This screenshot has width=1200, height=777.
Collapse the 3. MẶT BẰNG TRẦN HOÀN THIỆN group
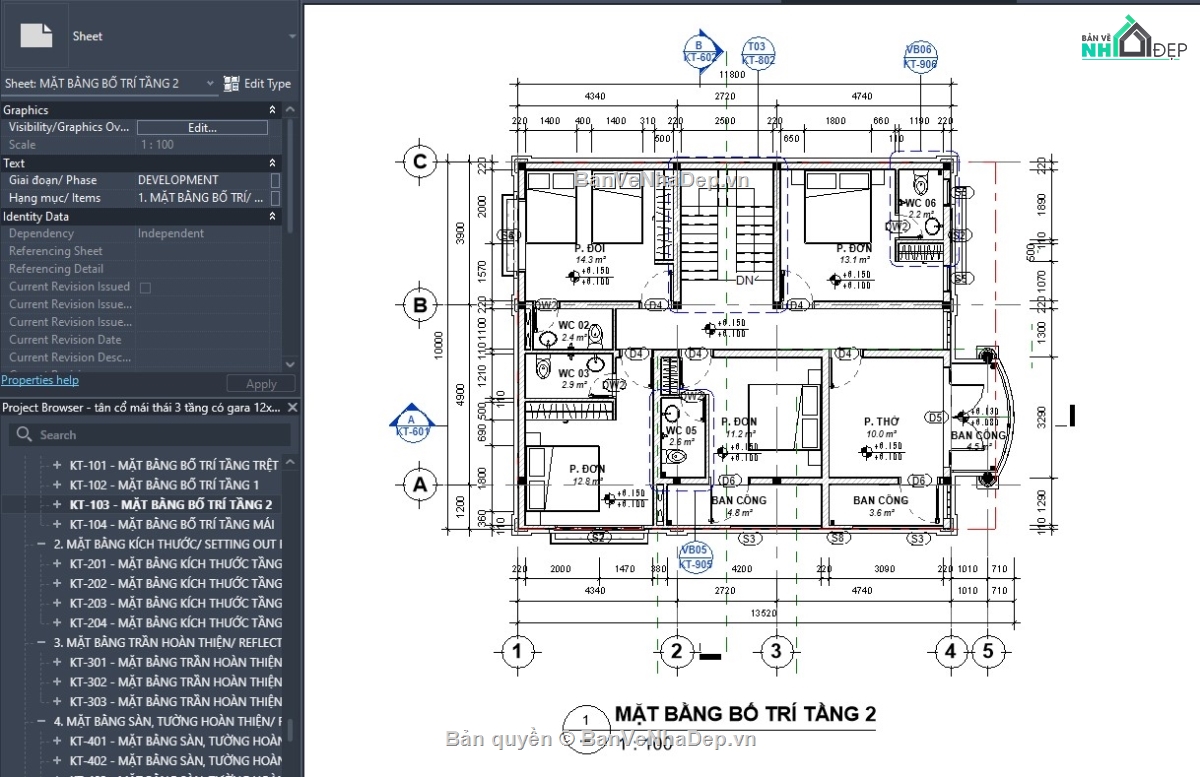42,642
